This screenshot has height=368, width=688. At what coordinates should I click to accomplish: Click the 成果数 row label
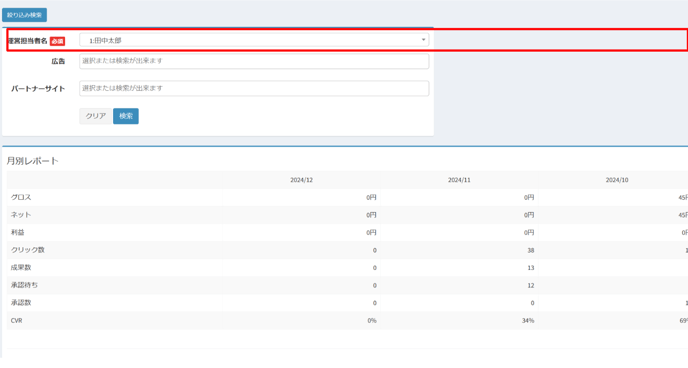[21, 268]
